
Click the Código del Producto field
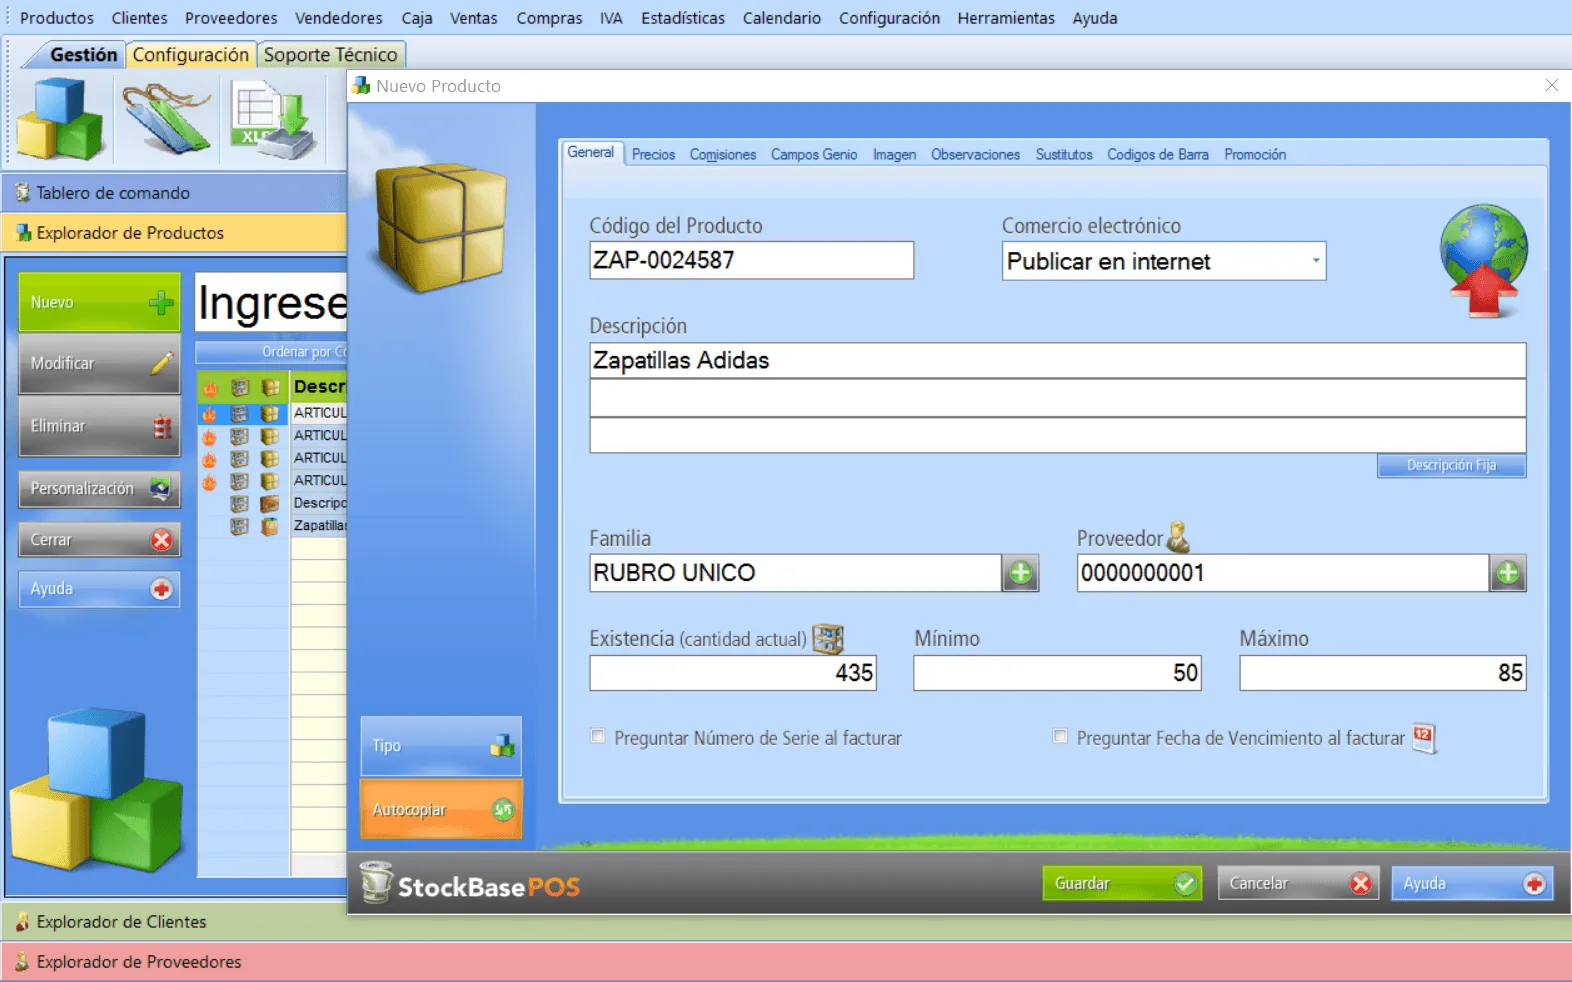point(751,260)
